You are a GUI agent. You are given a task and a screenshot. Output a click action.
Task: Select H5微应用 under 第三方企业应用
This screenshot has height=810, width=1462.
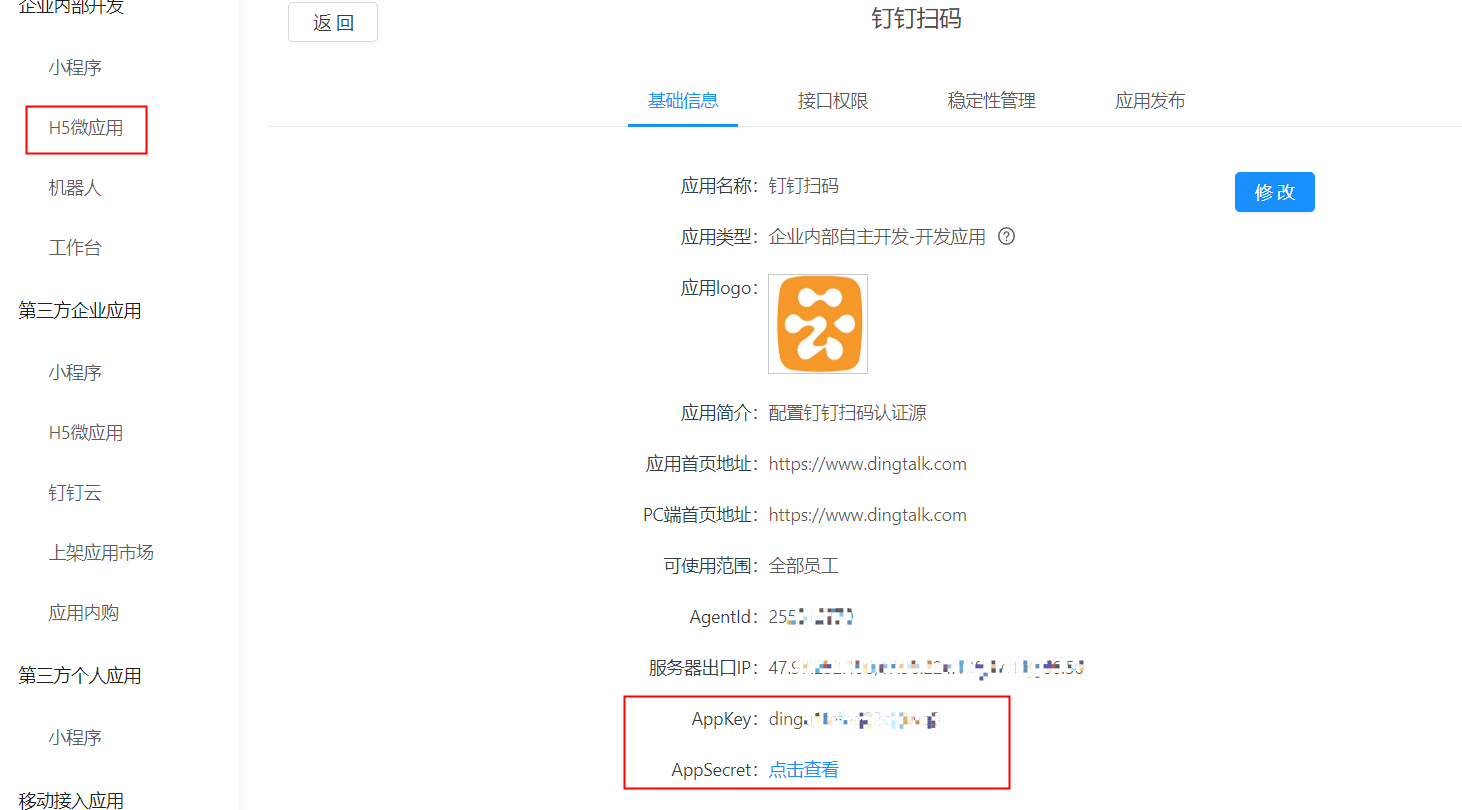click(86, 433)
